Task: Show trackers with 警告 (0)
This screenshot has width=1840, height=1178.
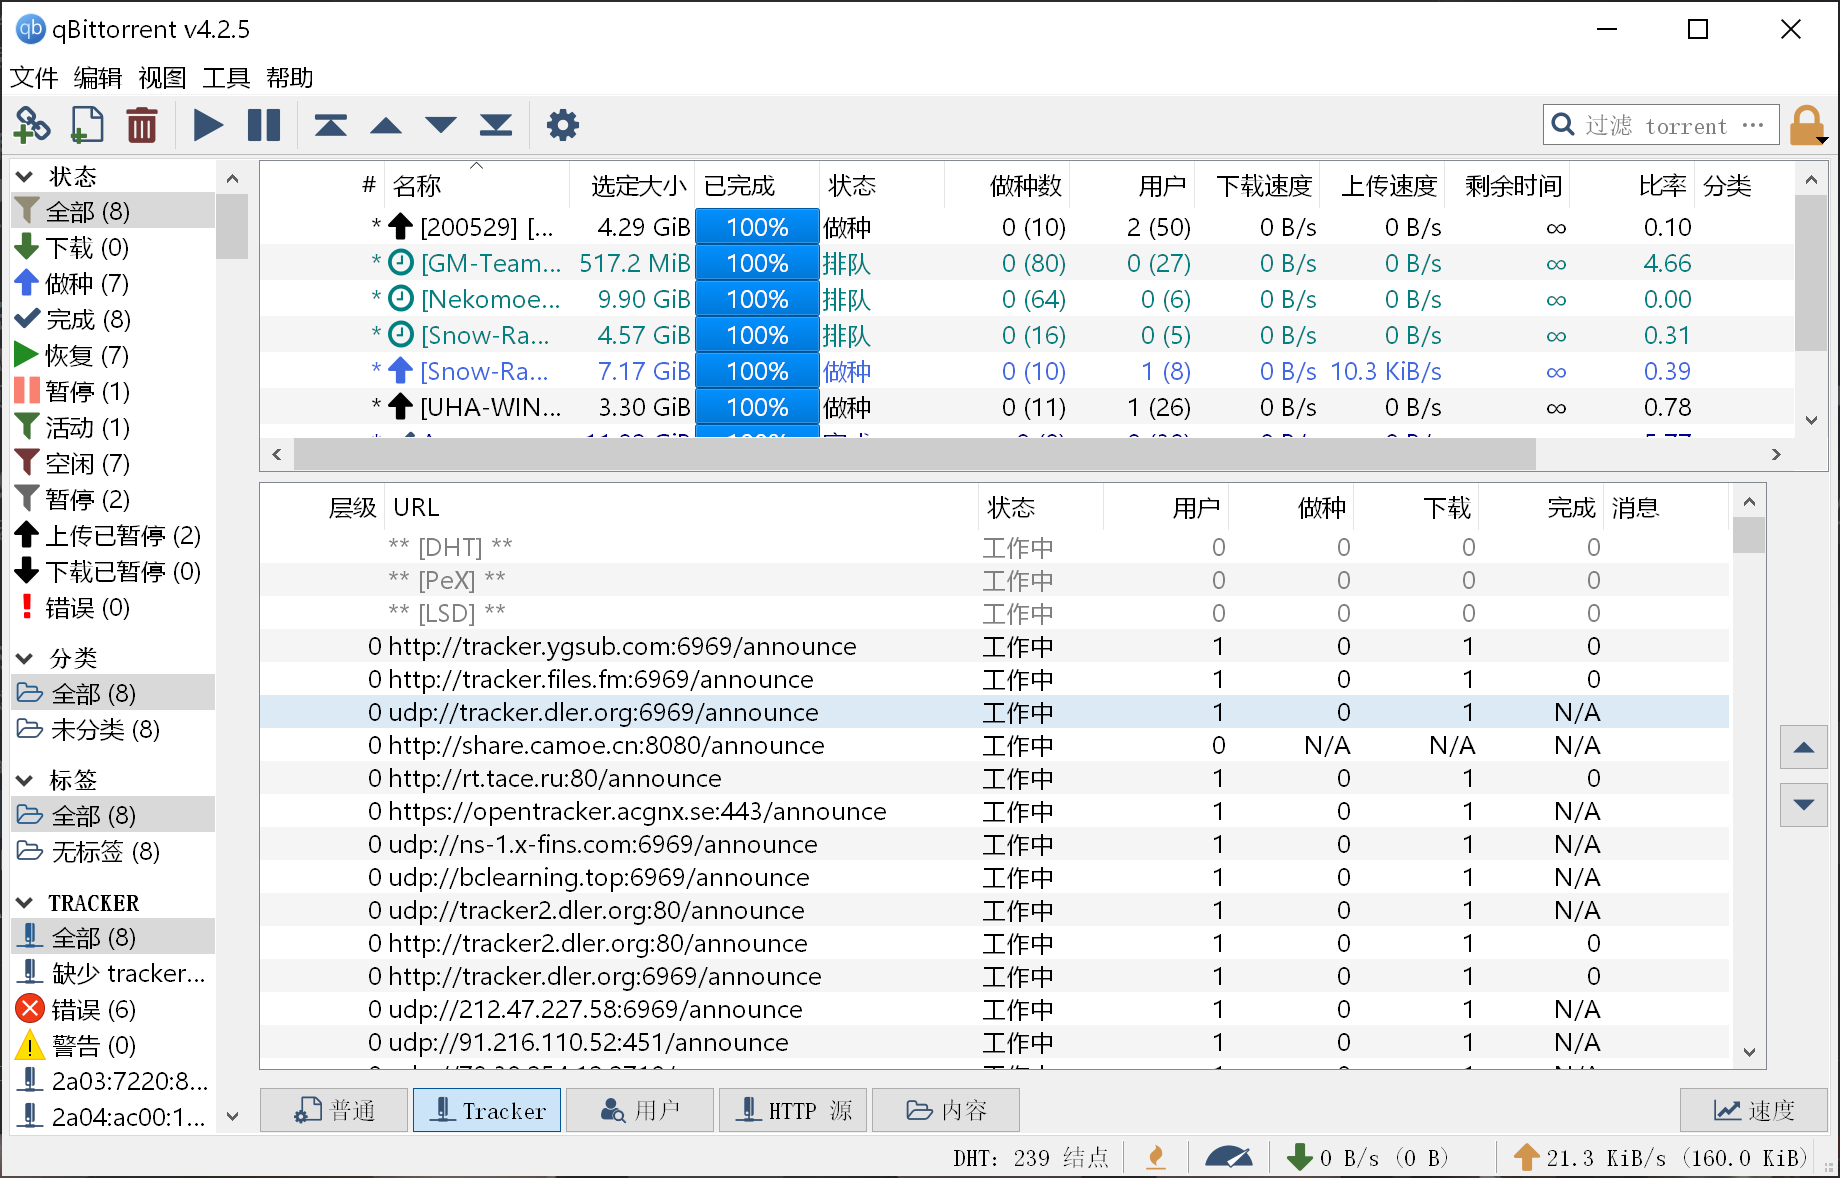Action: (113, 1046)
